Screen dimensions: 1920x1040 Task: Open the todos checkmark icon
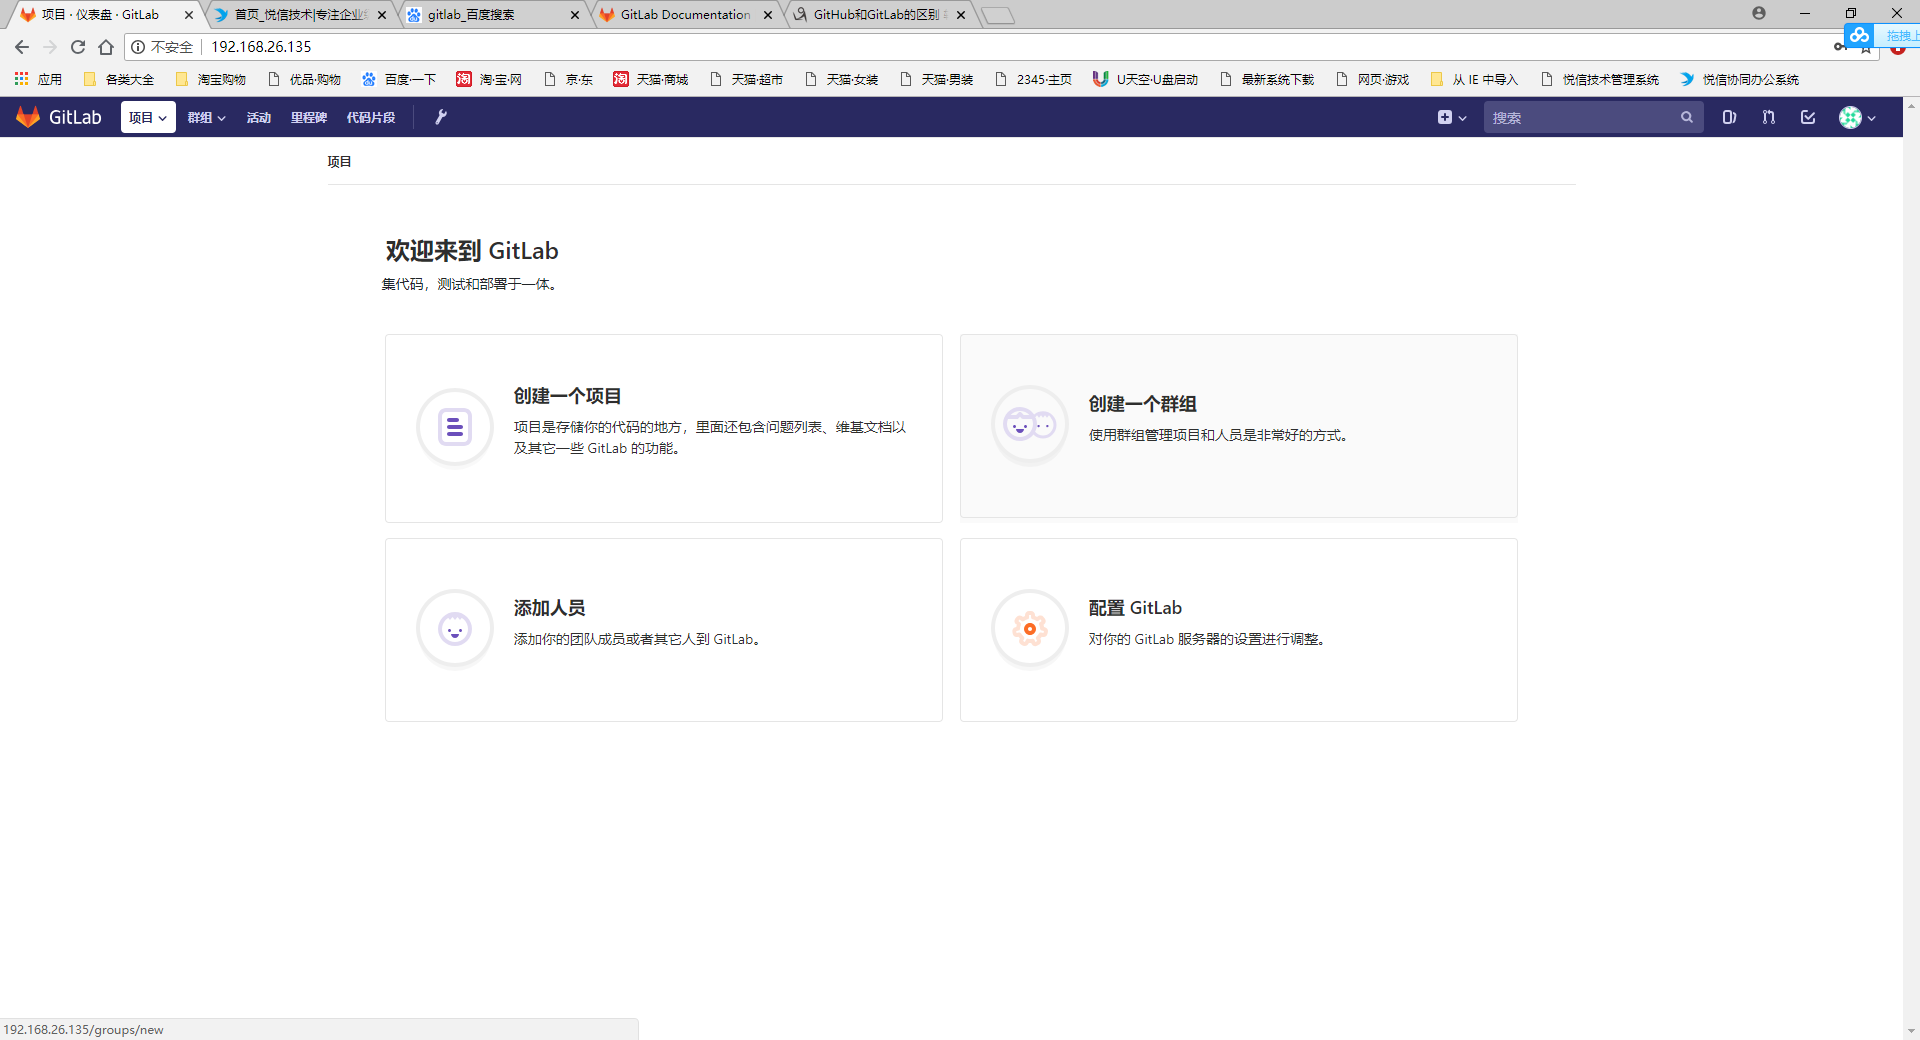pyautogui.click(x=1808, y=117)
